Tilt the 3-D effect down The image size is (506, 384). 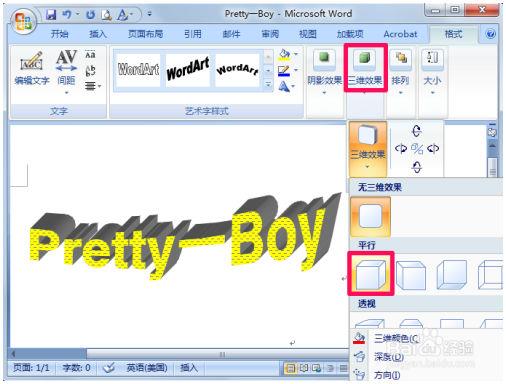click(417, 167)
